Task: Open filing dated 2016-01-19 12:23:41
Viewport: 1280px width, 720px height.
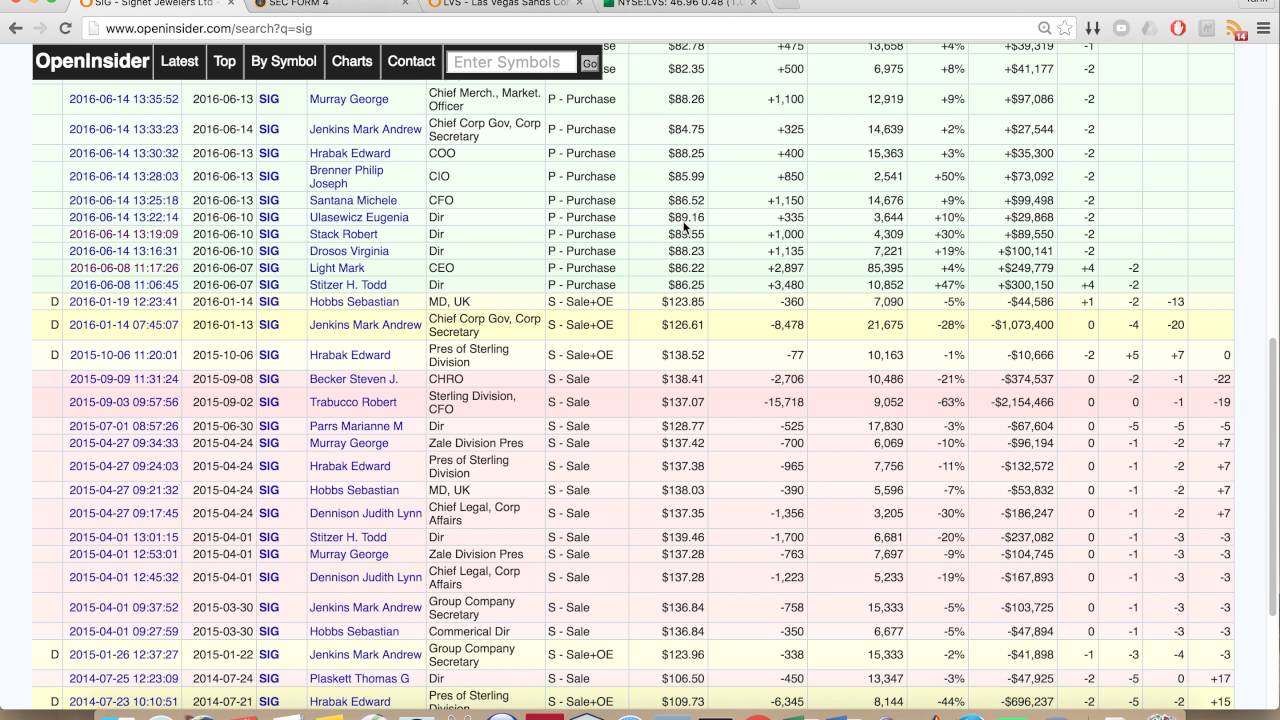Action: (124, 302)
